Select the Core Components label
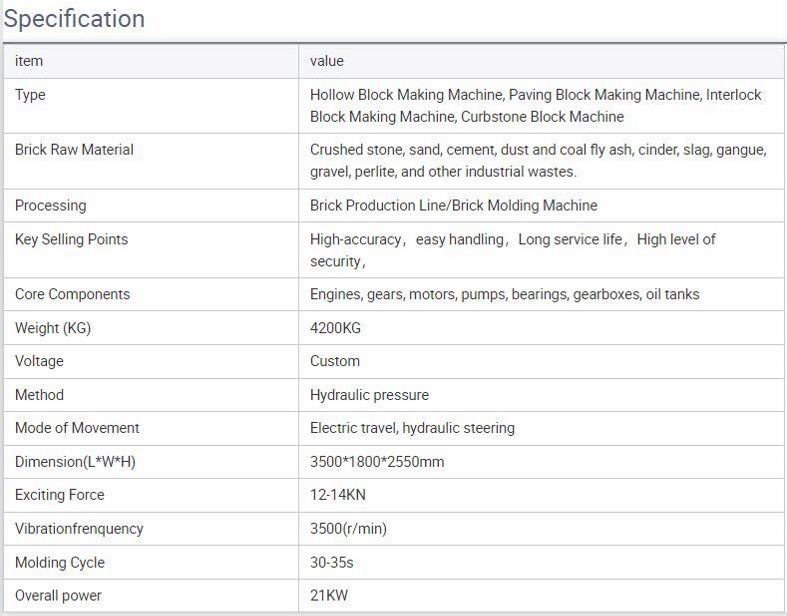This screenshot has width=787, height=616. pos(72,294)
